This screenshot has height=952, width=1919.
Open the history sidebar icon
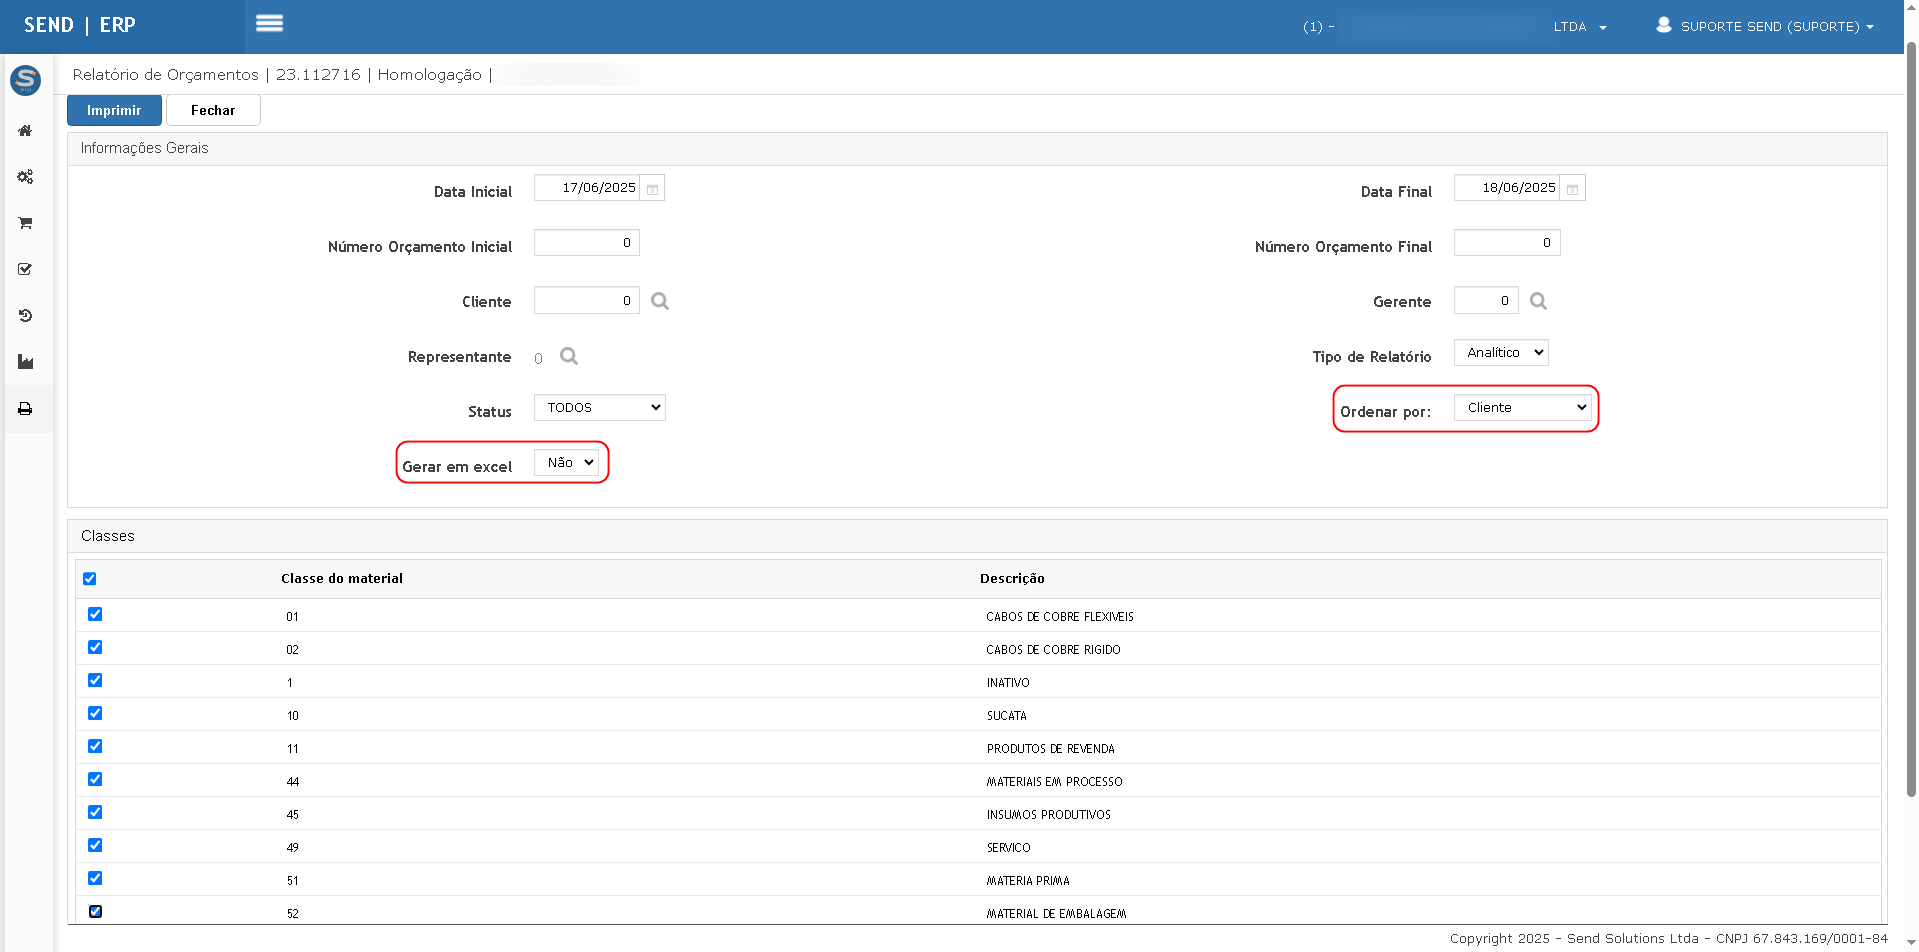pyautogui.click(x=25, y=316)
